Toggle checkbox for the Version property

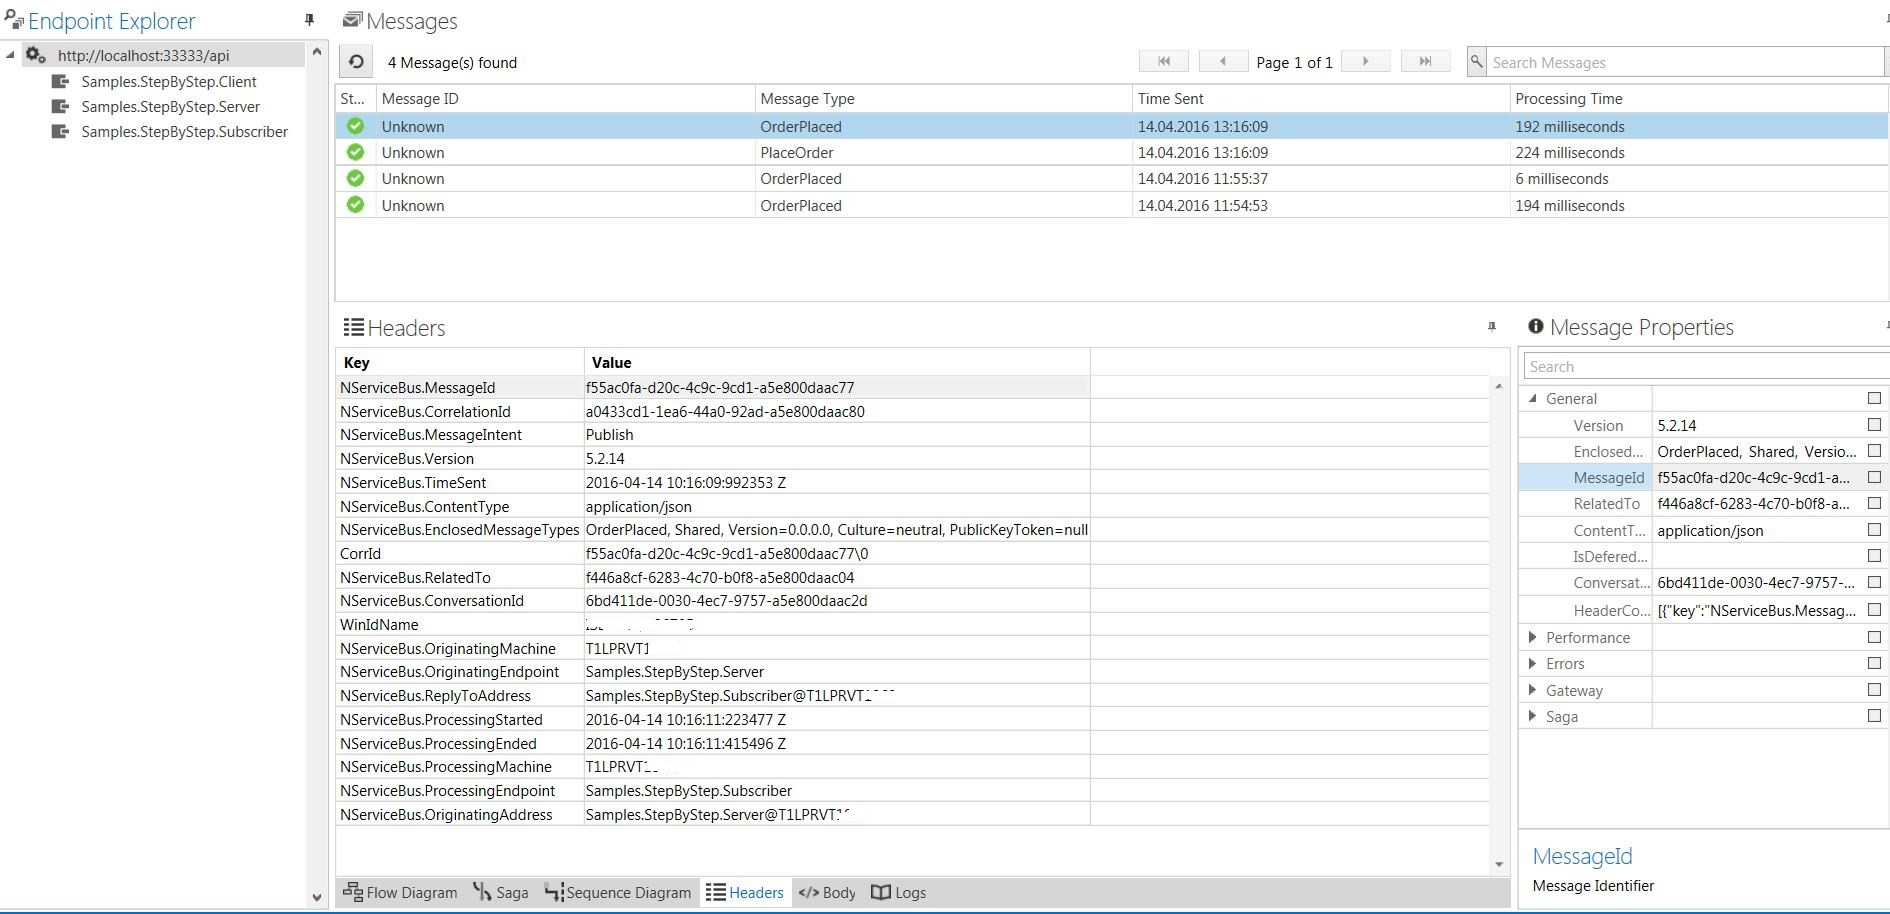tap(1874, 425)
